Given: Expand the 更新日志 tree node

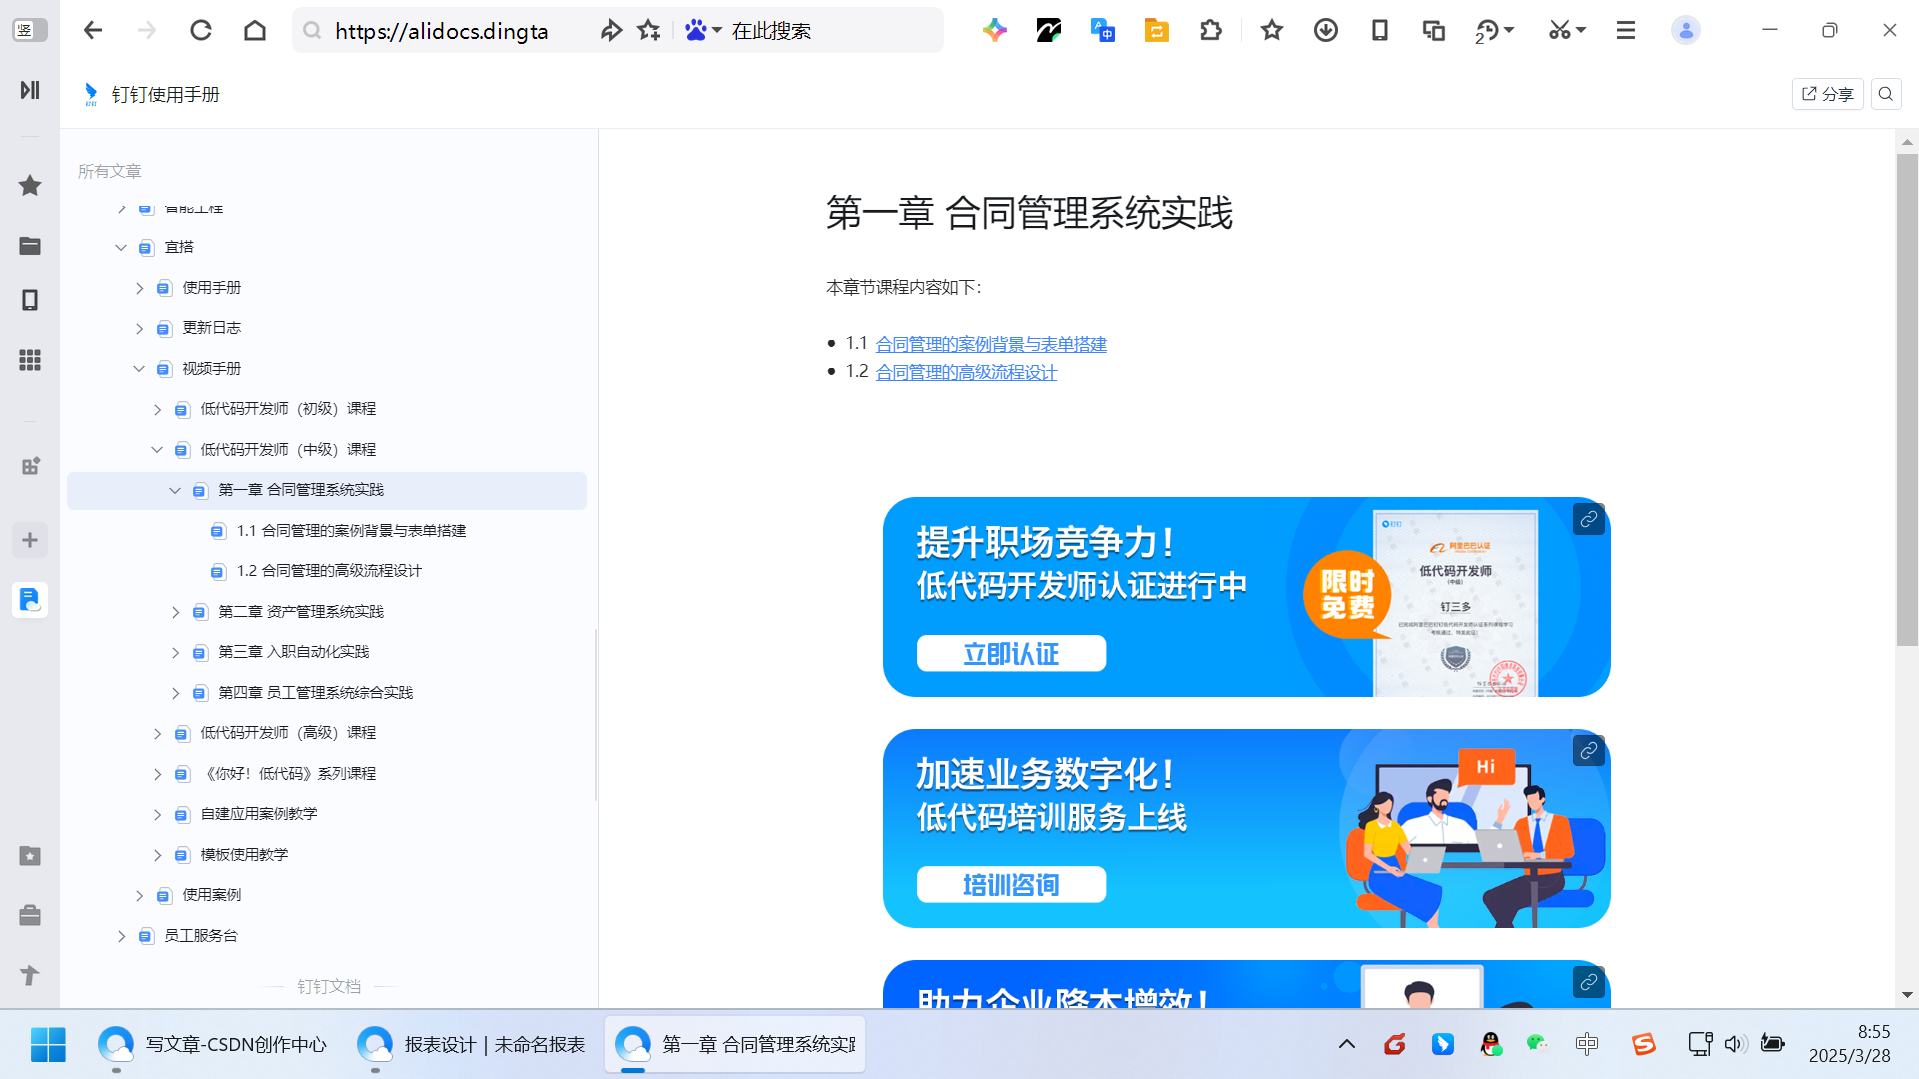Looking at the screenshot, I should [x=139, y=328].
